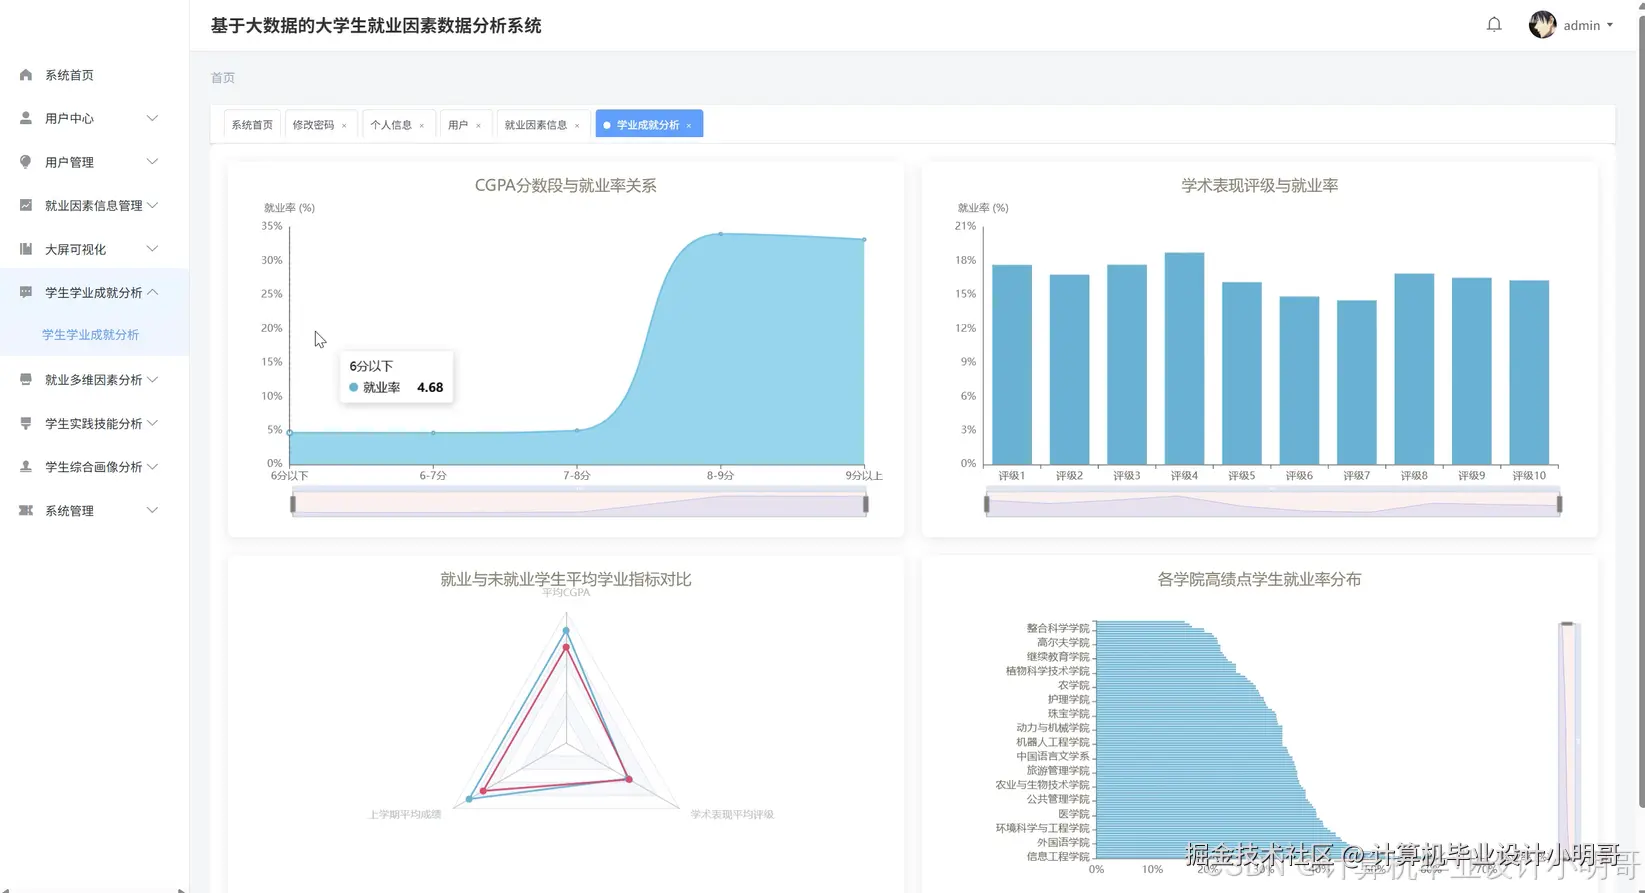The height and width of the screenshot is (893, 1645).
Task: Collapse 学生学业成就分析 chevron
Action: coord(152,292)
